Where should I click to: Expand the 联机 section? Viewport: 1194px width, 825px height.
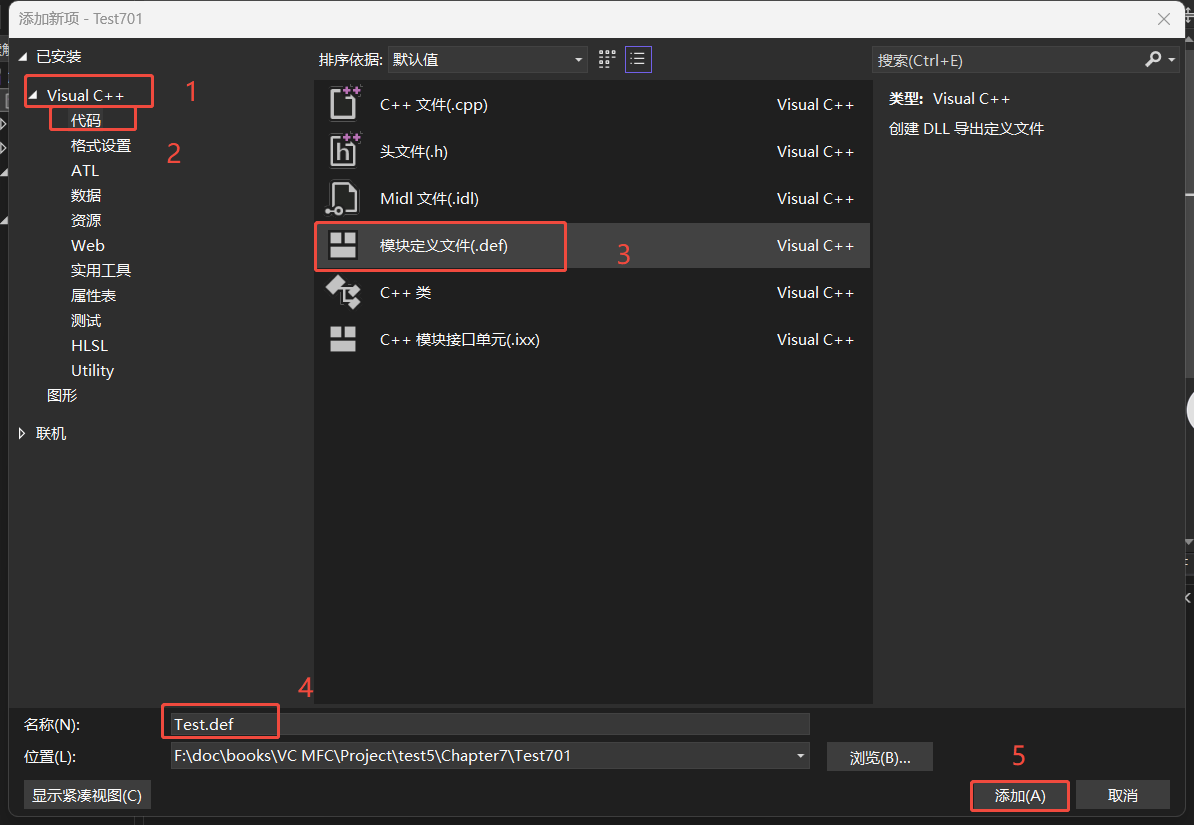tap(22, 433)
